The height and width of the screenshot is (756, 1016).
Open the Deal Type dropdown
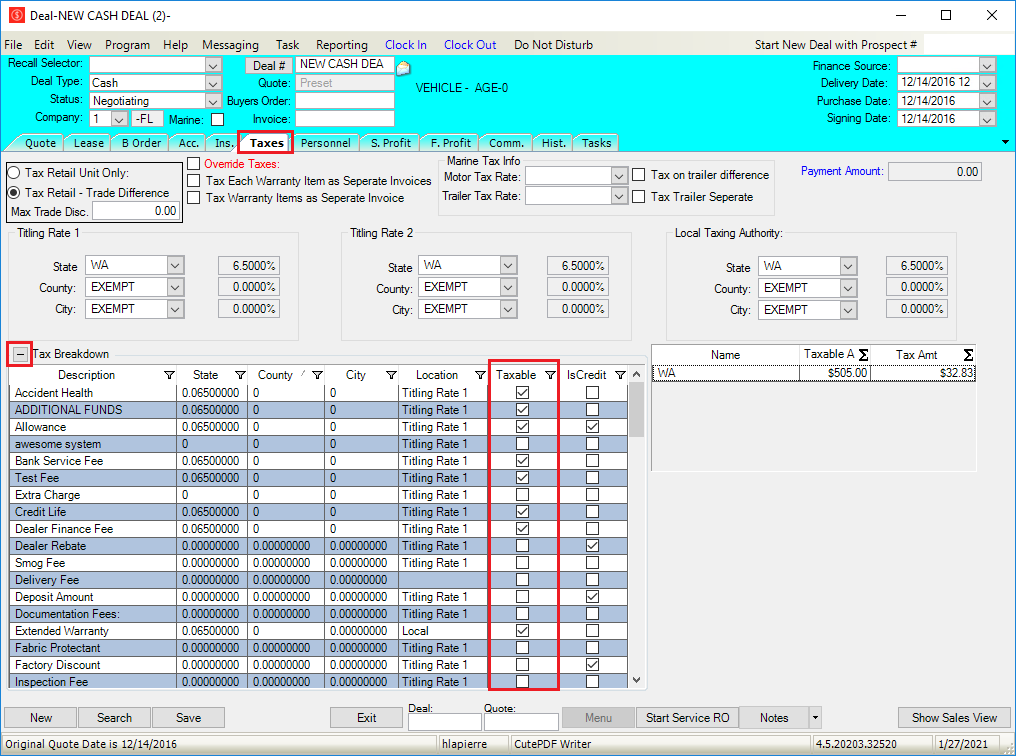click(x=213, y=83)
